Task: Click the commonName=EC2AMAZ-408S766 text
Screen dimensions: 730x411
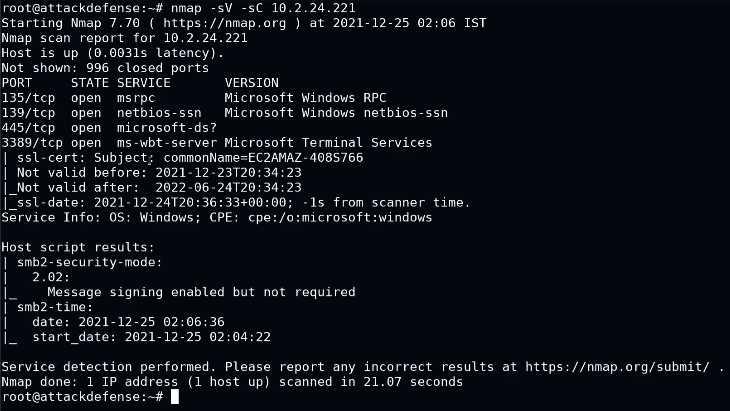Action: [x=263, y=158]
